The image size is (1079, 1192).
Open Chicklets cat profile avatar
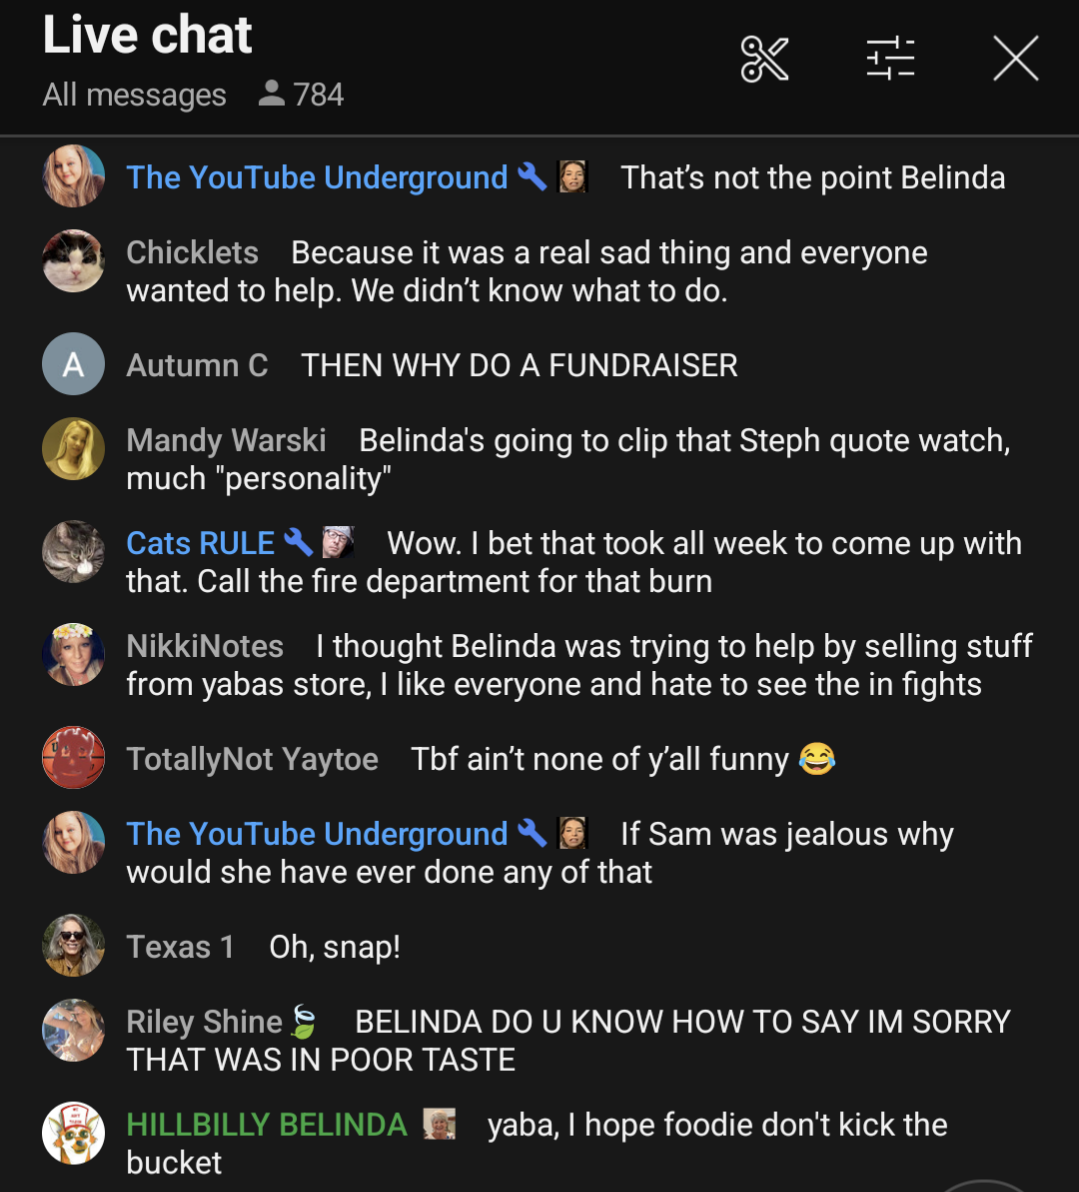coord(73,261)
